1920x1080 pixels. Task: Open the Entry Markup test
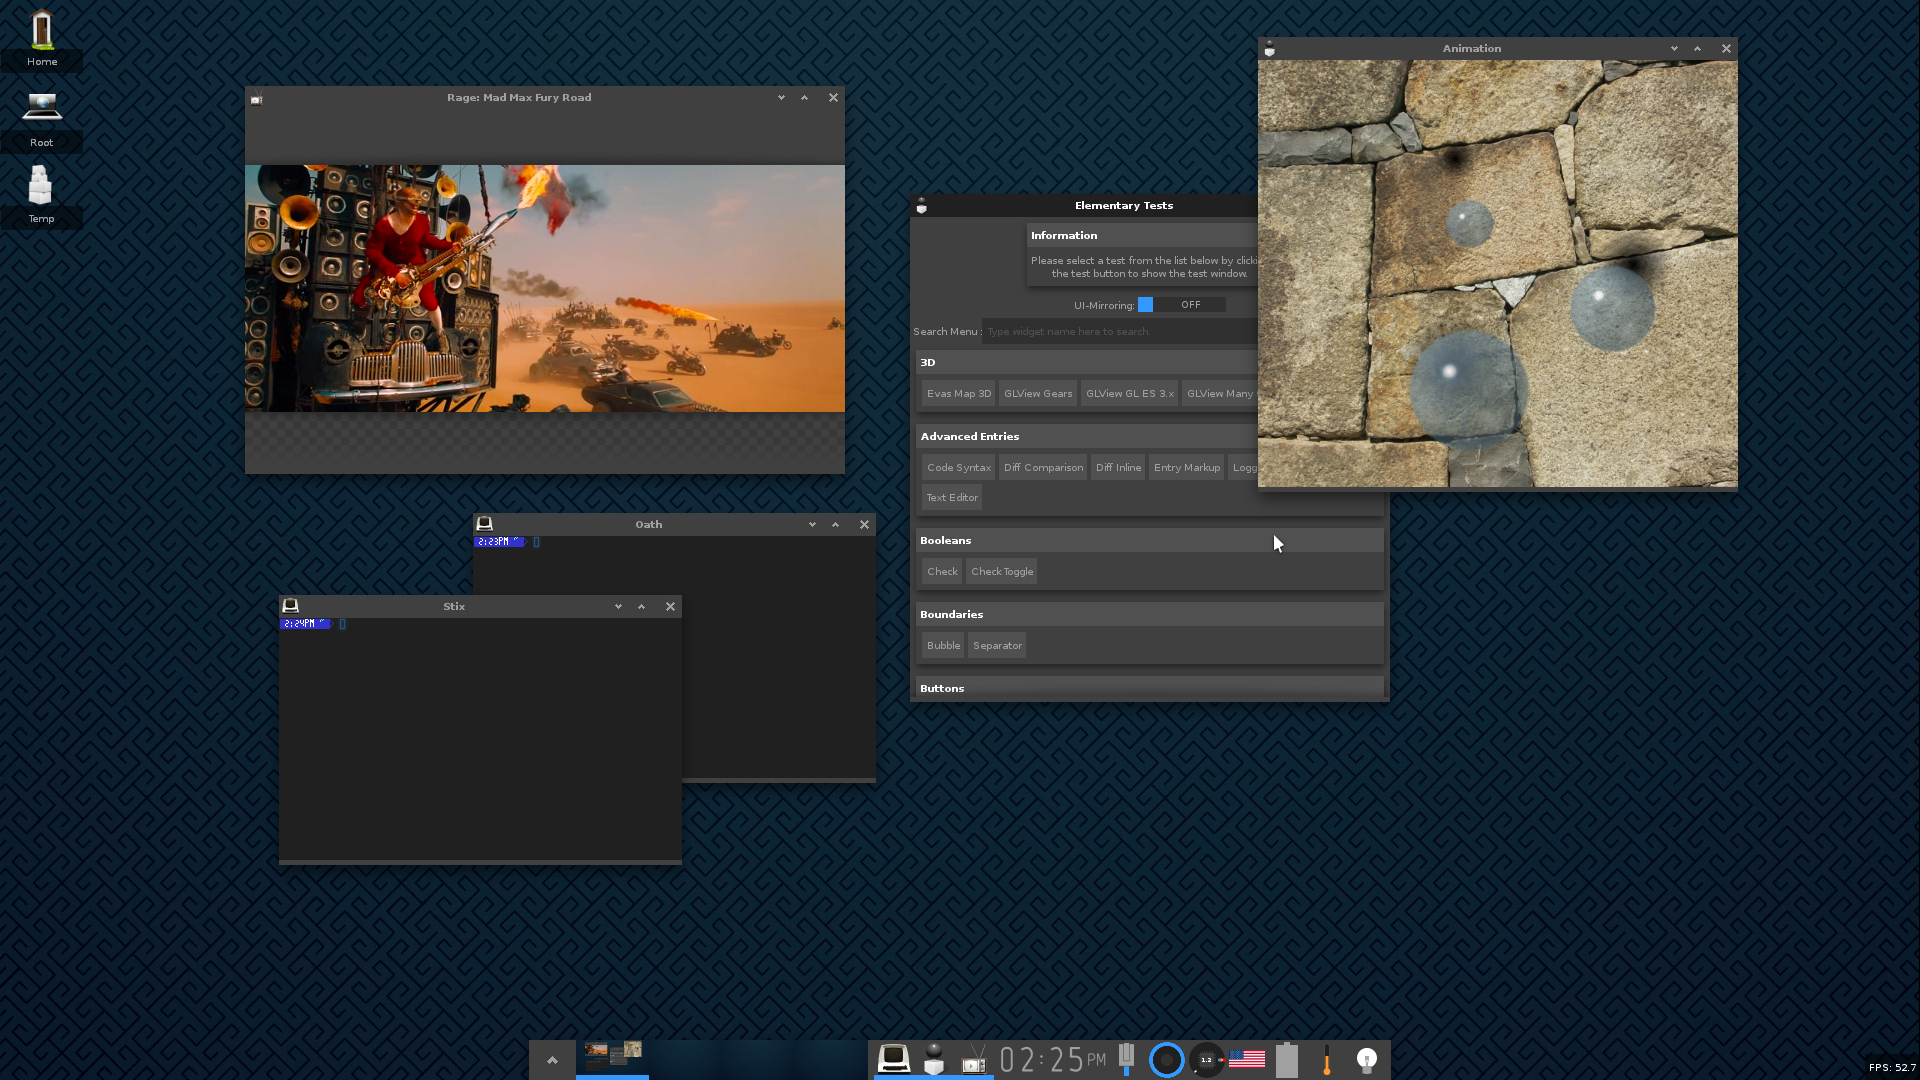pyautogui.click(x=1186, y=468)
